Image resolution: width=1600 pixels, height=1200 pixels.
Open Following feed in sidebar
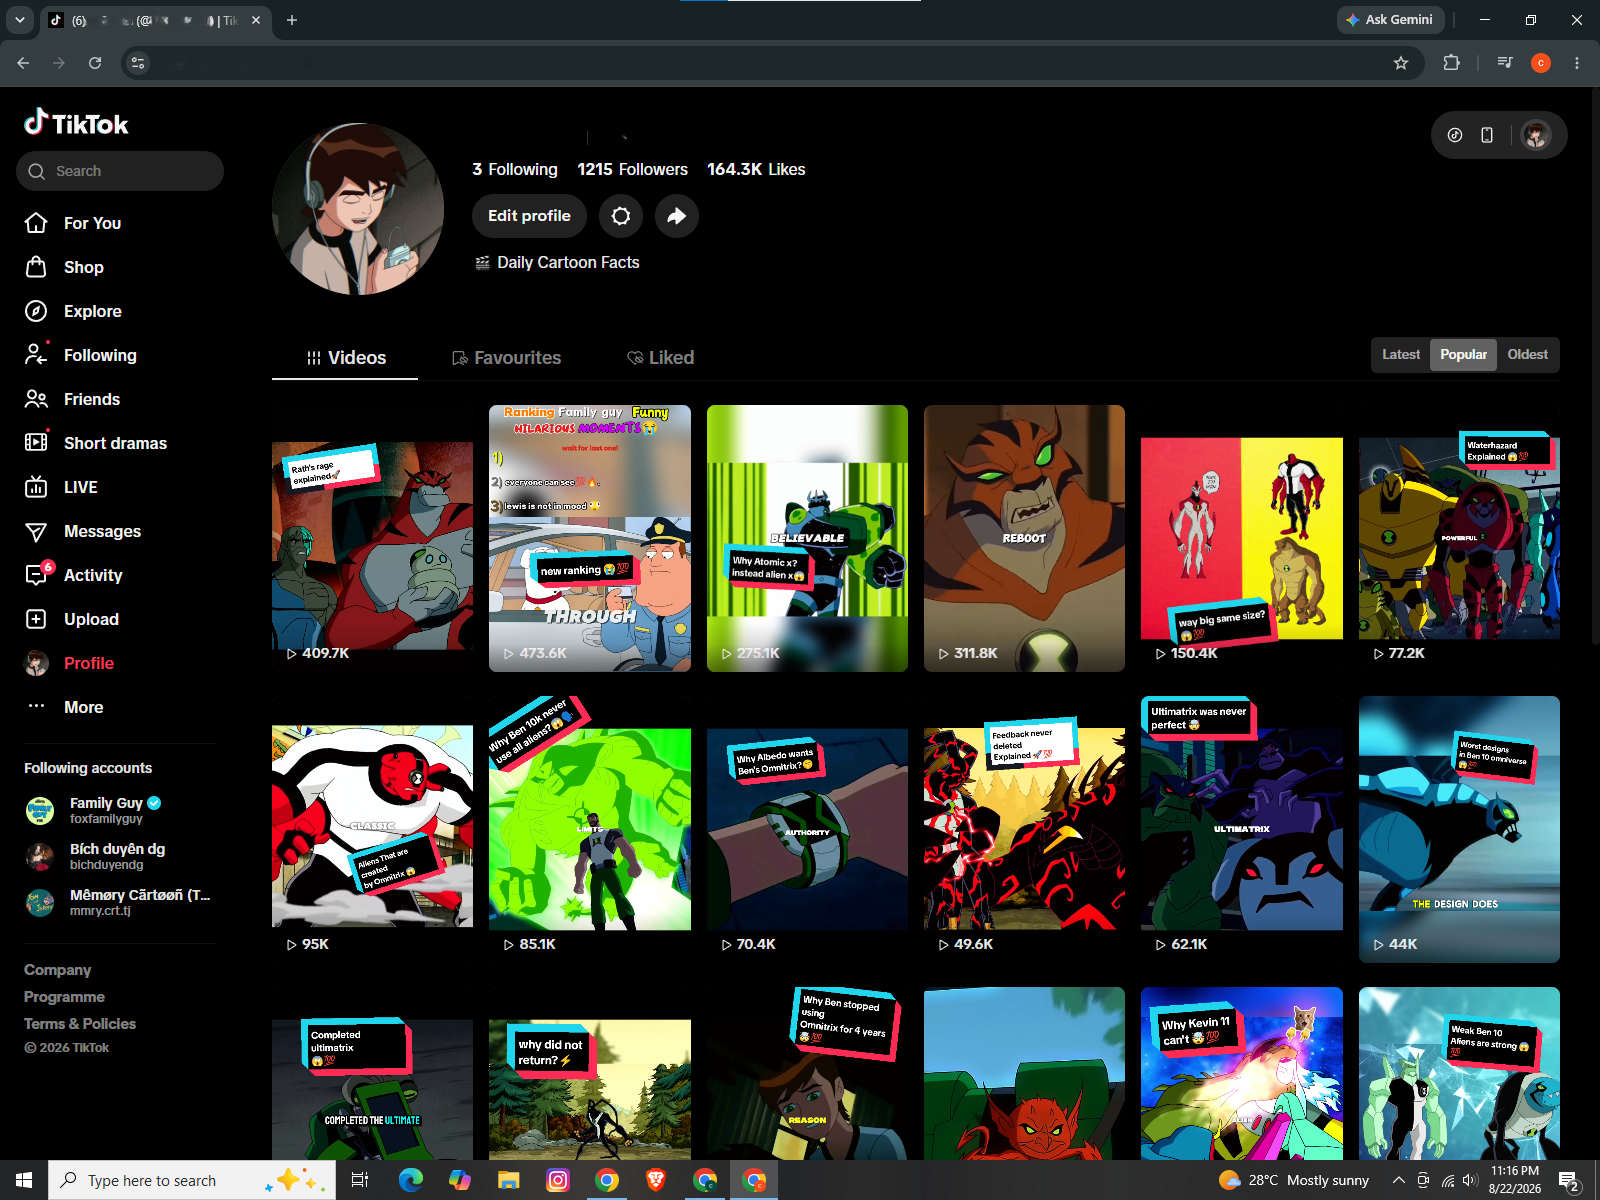pyautogui.click(x=82, y=355)
